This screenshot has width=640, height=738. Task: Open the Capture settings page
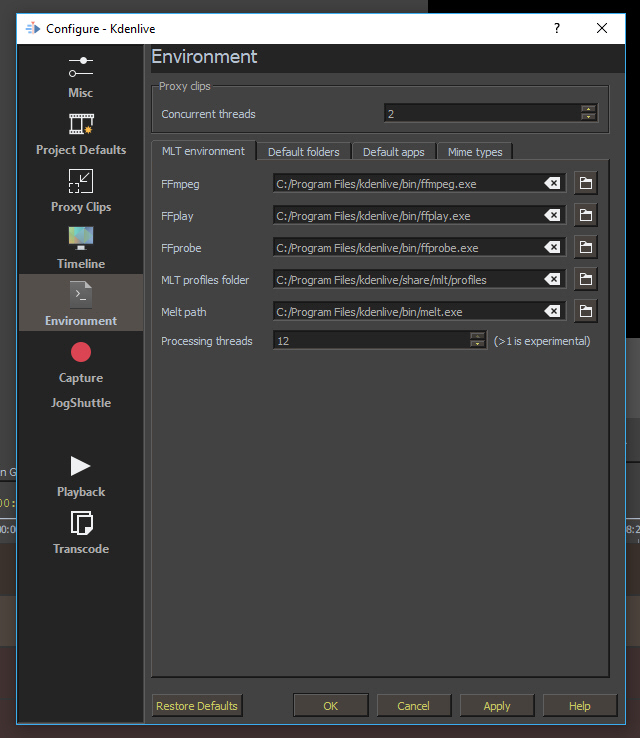pyautogui.click(x=80, y=362)
